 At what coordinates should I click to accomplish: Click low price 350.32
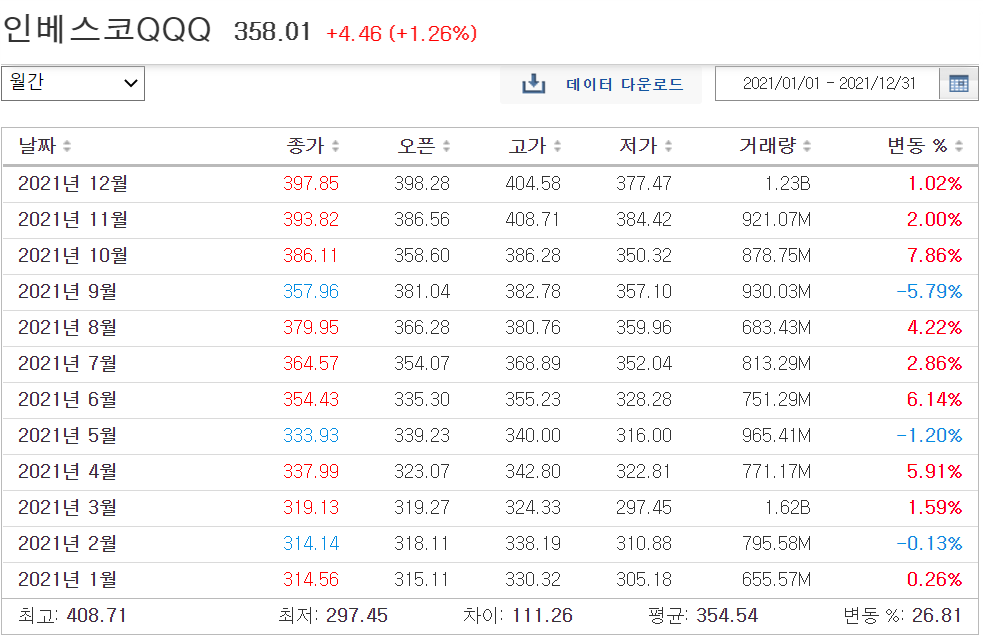(x=644, y=256)
